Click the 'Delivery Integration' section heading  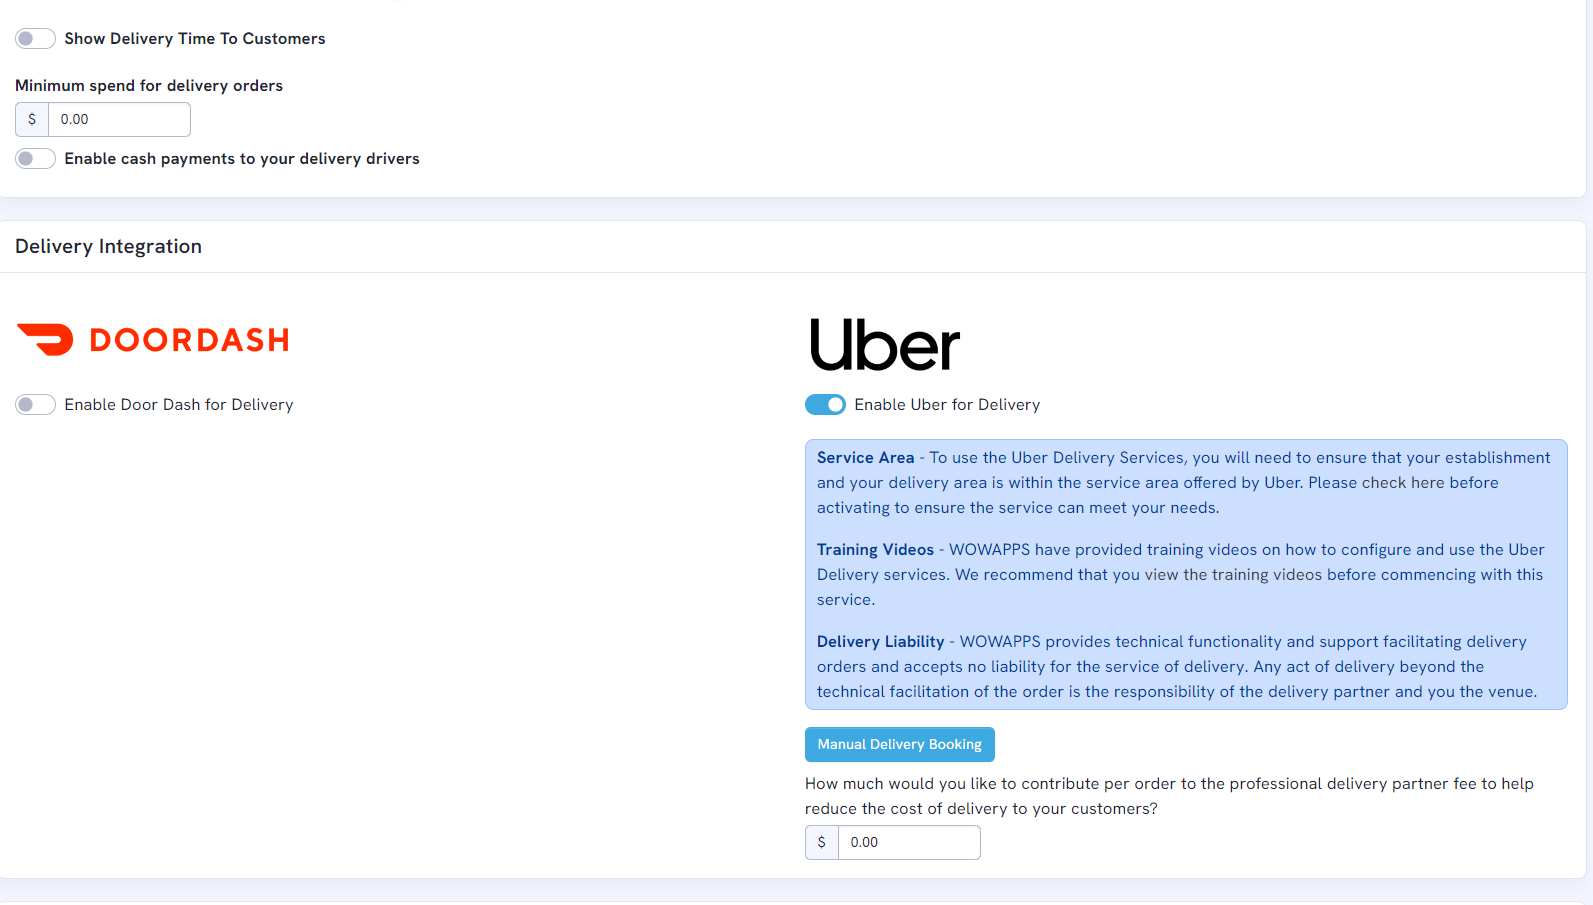tap(108, 247)
